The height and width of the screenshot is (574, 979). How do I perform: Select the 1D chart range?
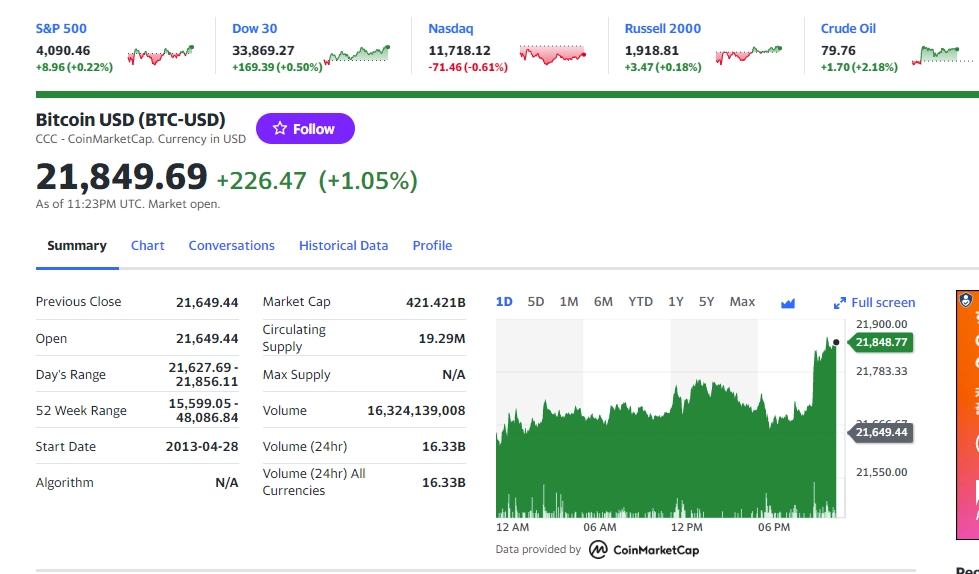504,302
